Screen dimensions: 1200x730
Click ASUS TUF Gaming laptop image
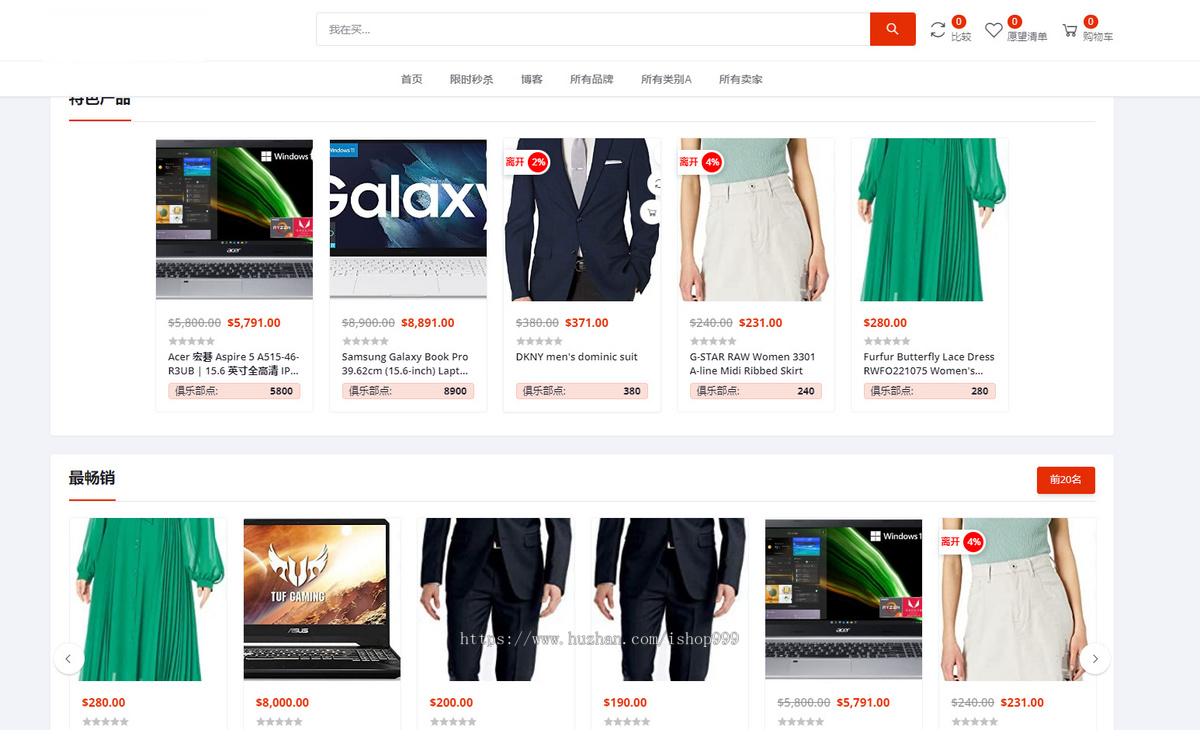(322, 599)
